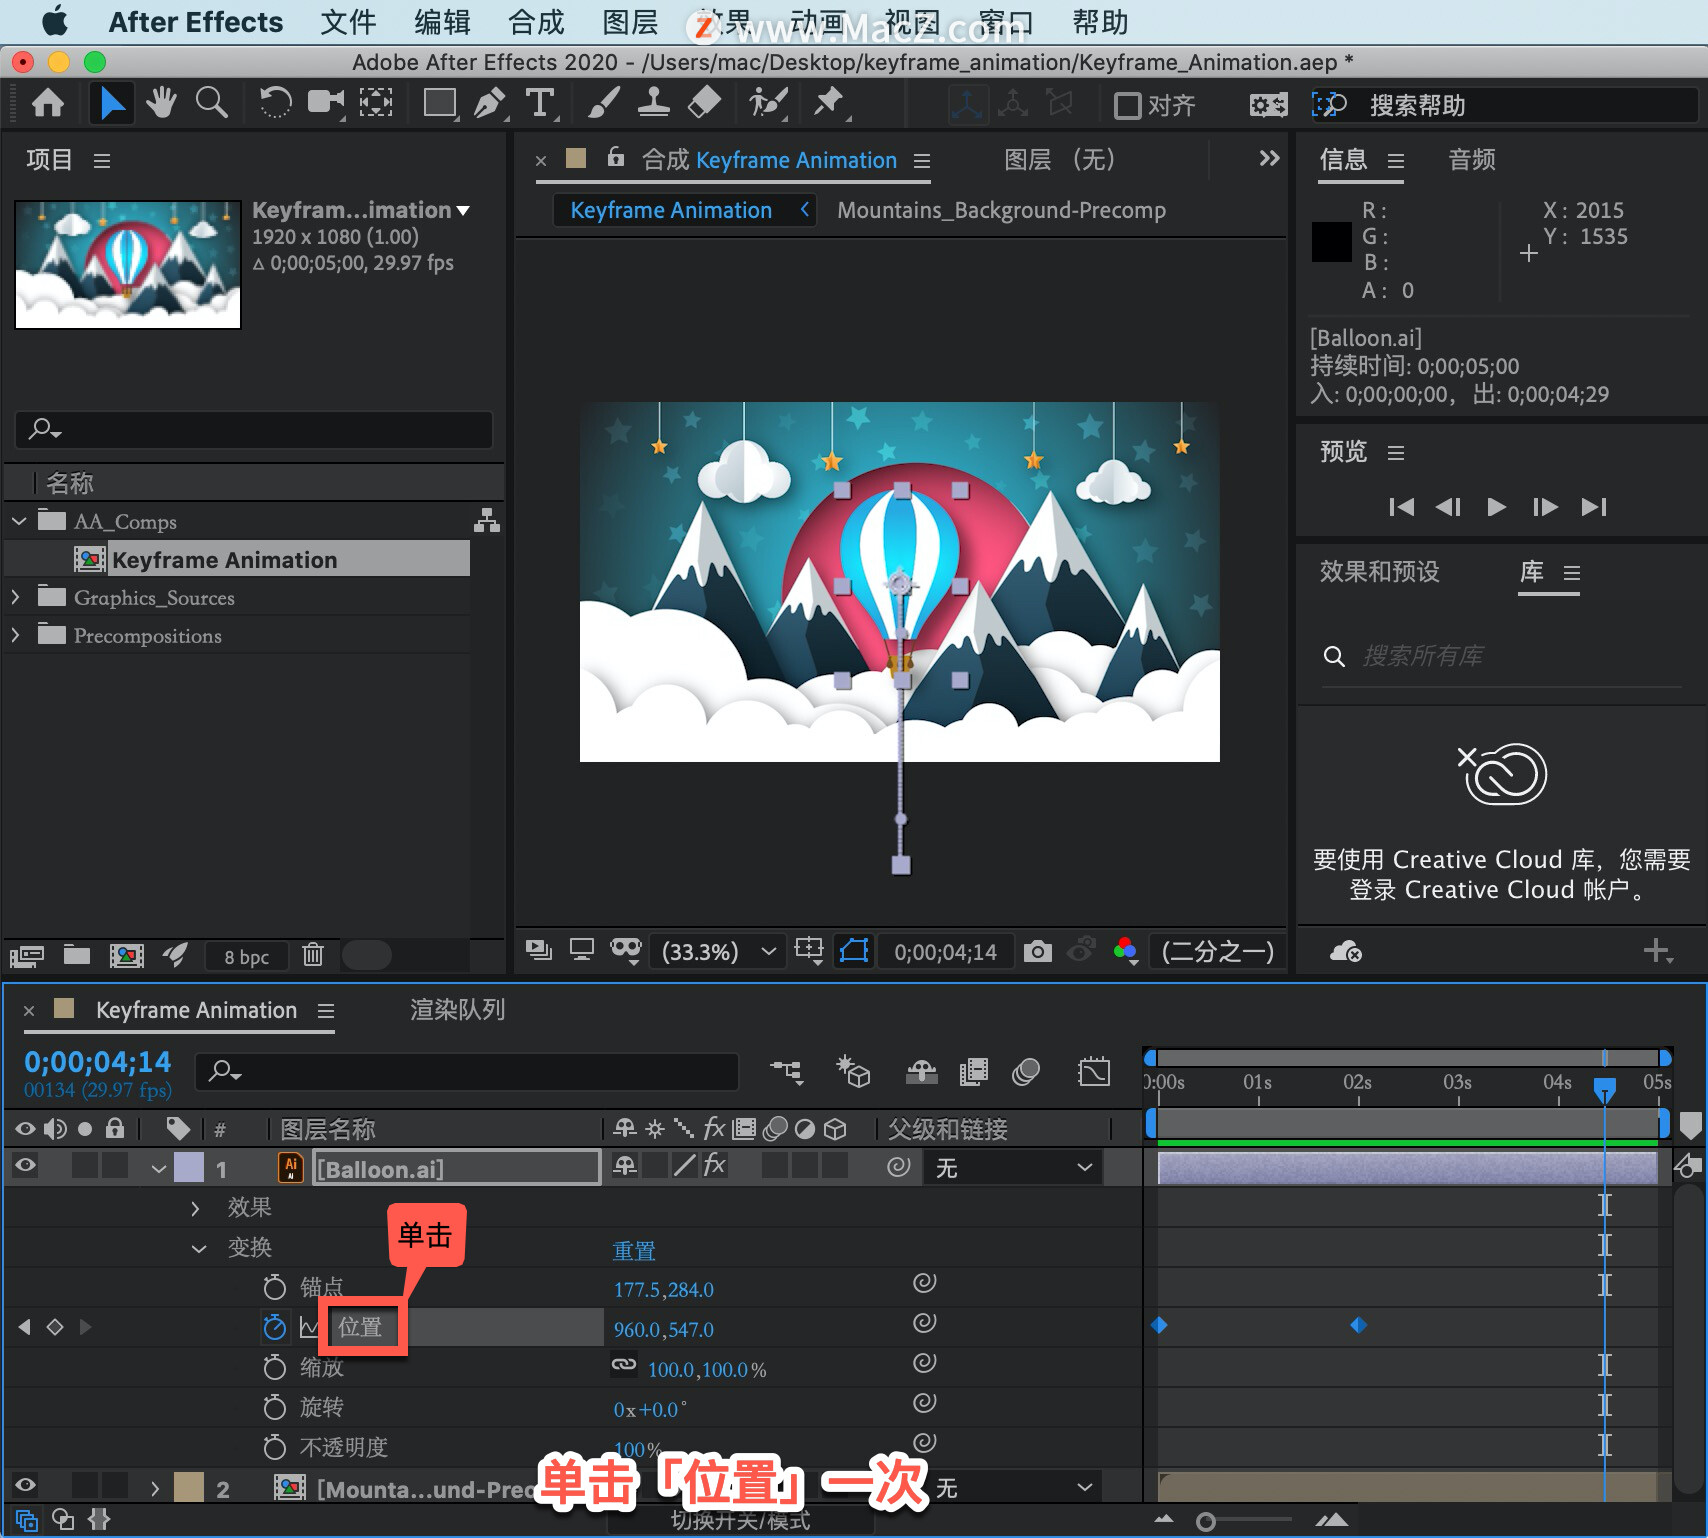
Task: Select the Pen tool in toolbar
Action: (489, 103)
